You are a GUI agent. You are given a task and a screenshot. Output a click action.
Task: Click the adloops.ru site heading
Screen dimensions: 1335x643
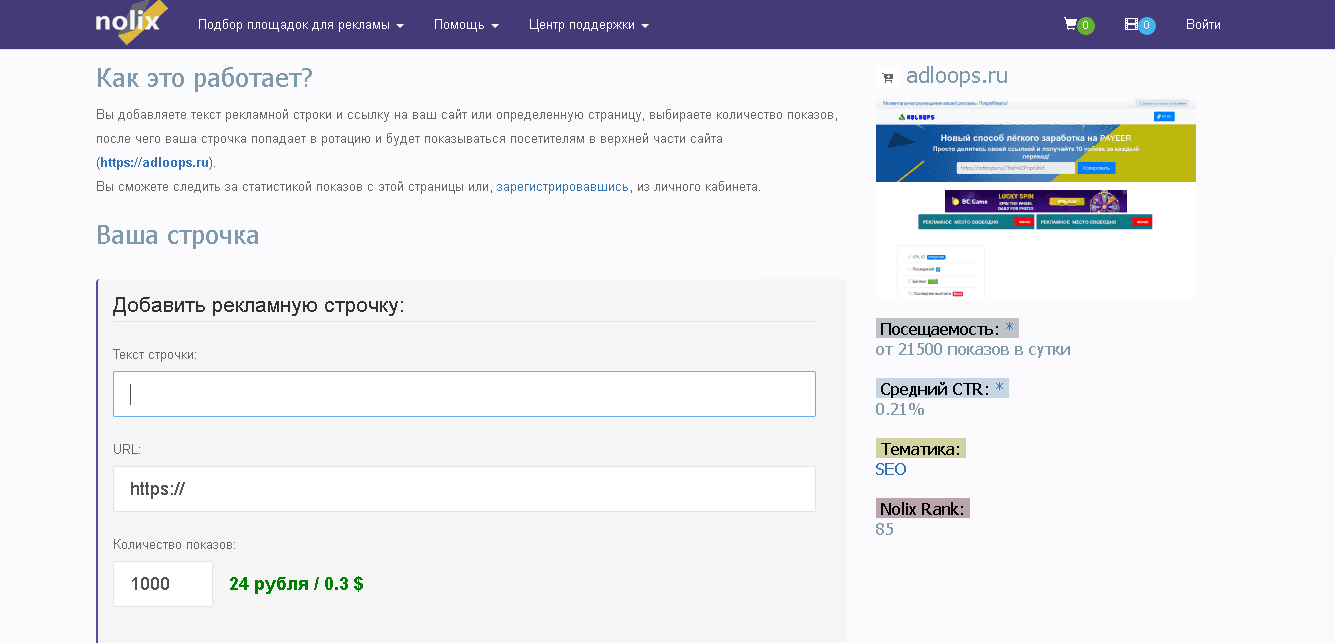pos(956,76)
